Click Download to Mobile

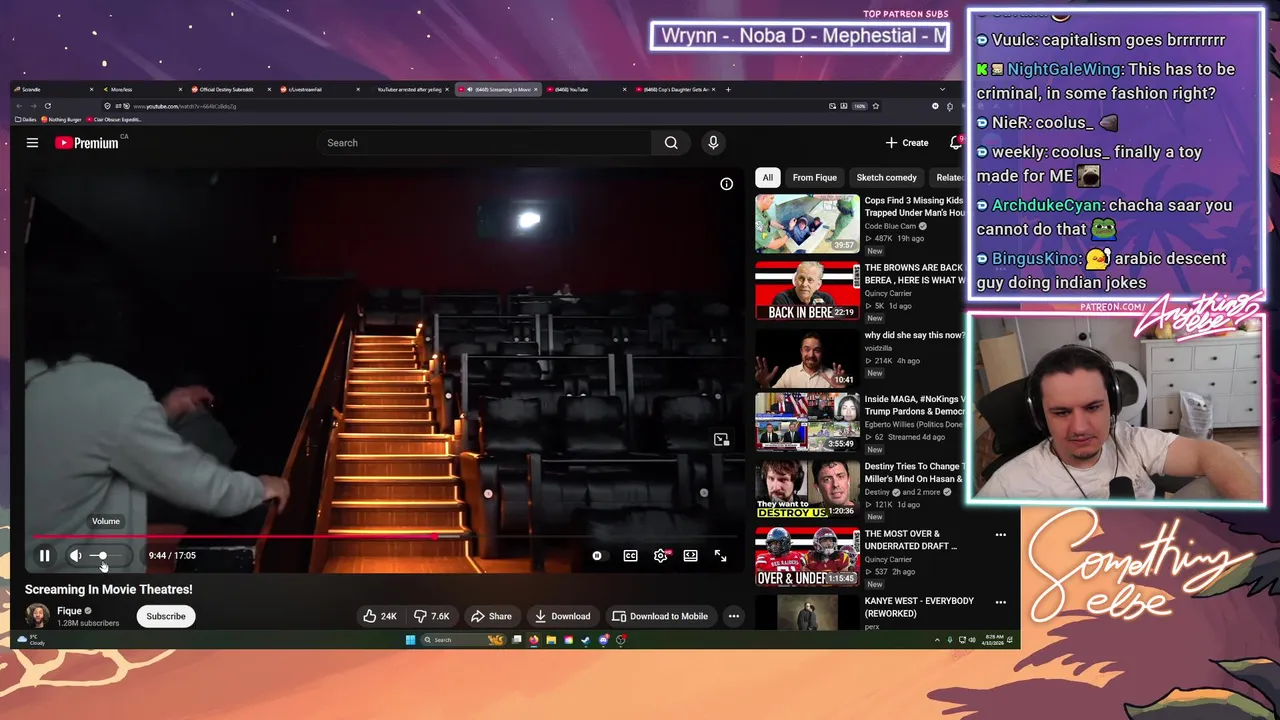point(660,616)
